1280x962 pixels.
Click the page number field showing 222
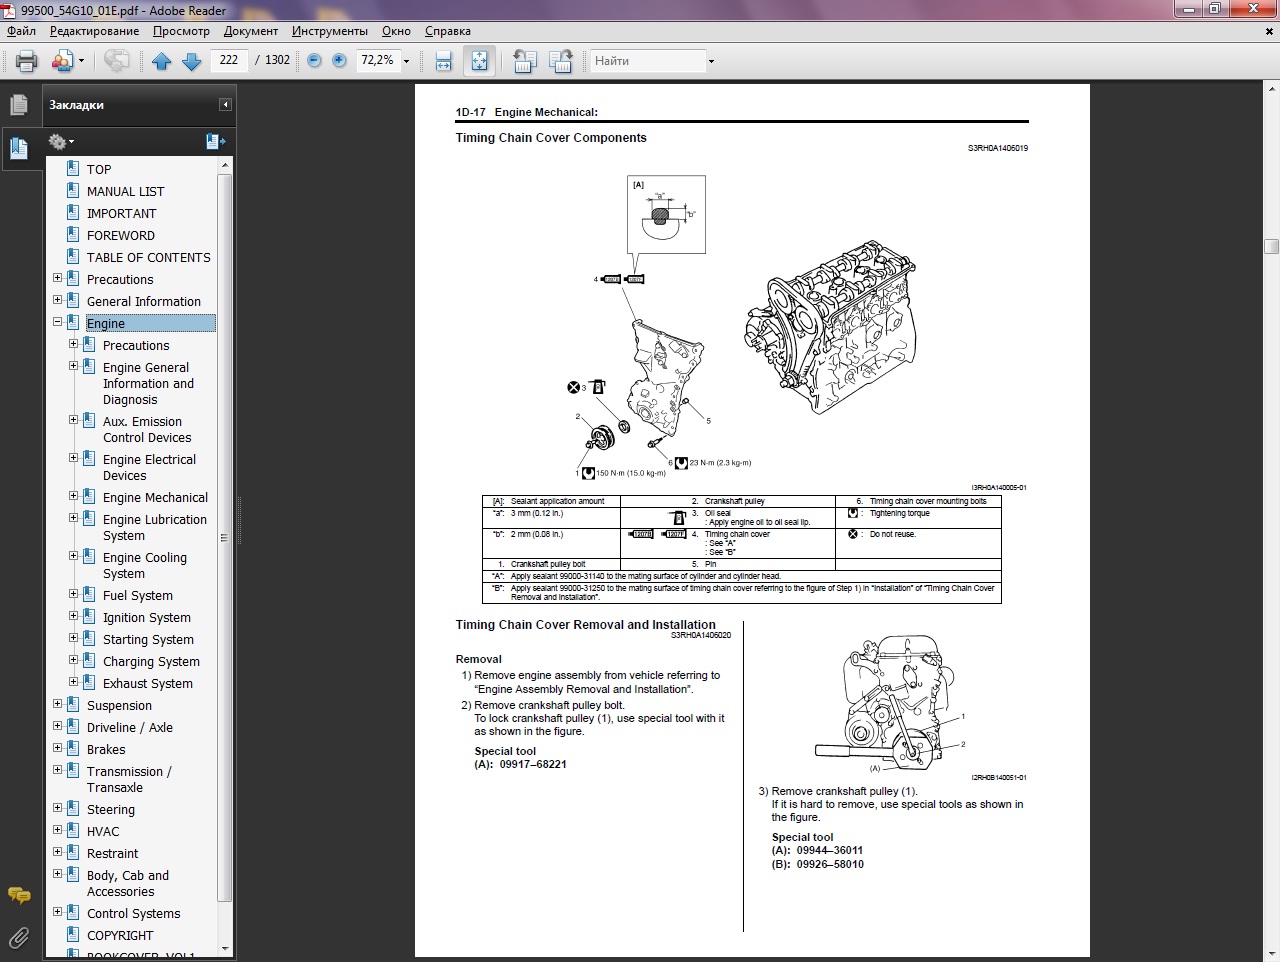(x=229, y=60)
